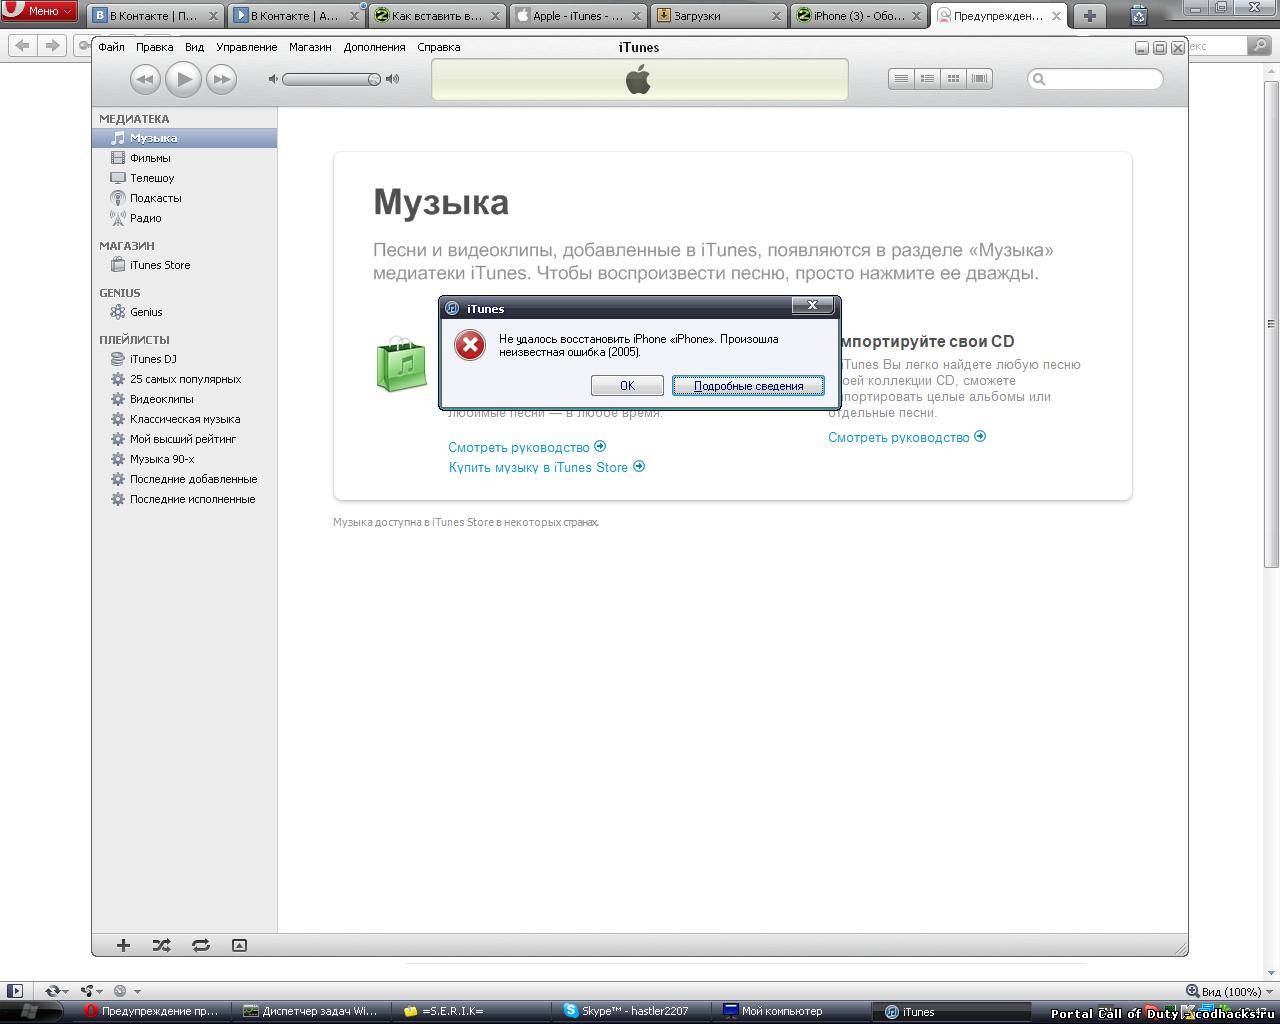Screen dimensions: 1280x1024
Task: Open the Управление menu
Action: (x=247, y=47)
